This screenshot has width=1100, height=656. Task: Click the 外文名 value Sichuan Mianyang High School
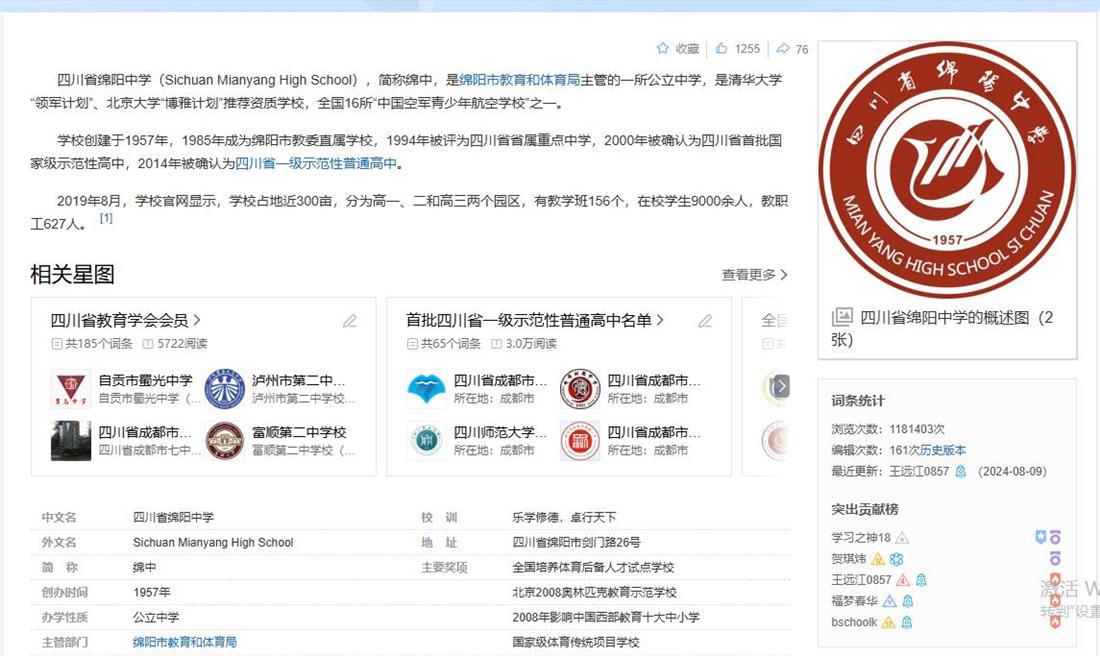coord(213,542)
